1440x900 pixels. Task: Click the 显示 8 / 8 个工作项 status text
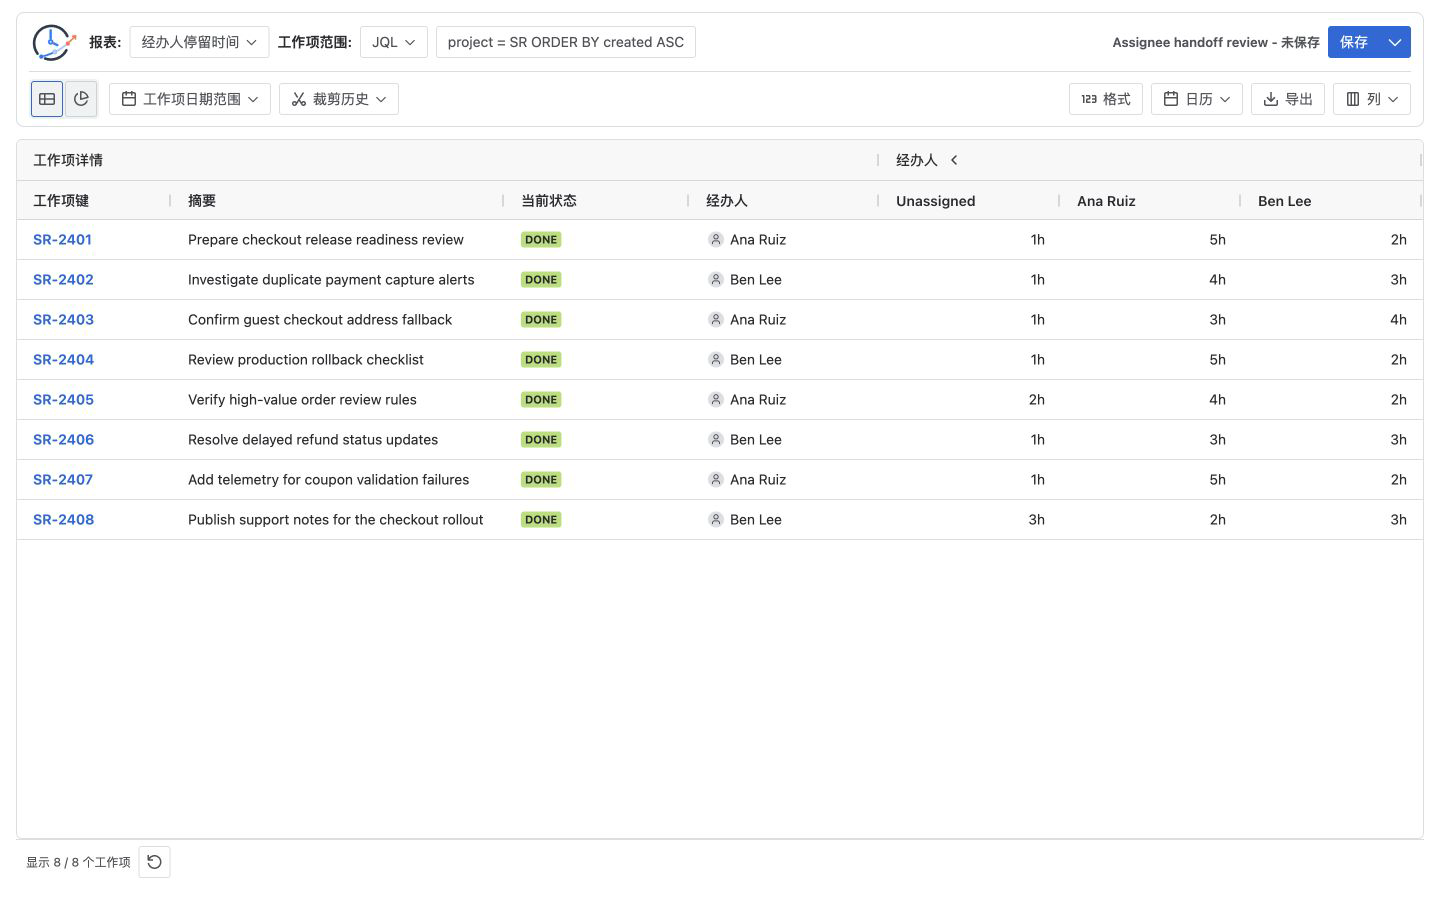(x=78, y=862)
